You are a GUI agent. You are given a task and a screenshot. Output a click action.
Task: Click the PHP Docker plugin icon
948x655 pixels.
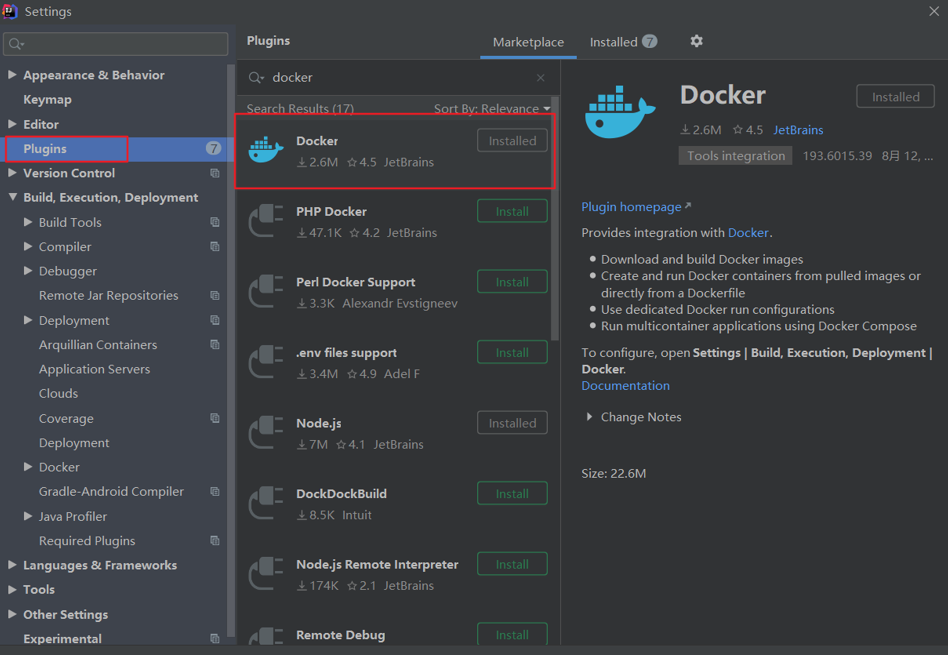[x=265, y=221]
